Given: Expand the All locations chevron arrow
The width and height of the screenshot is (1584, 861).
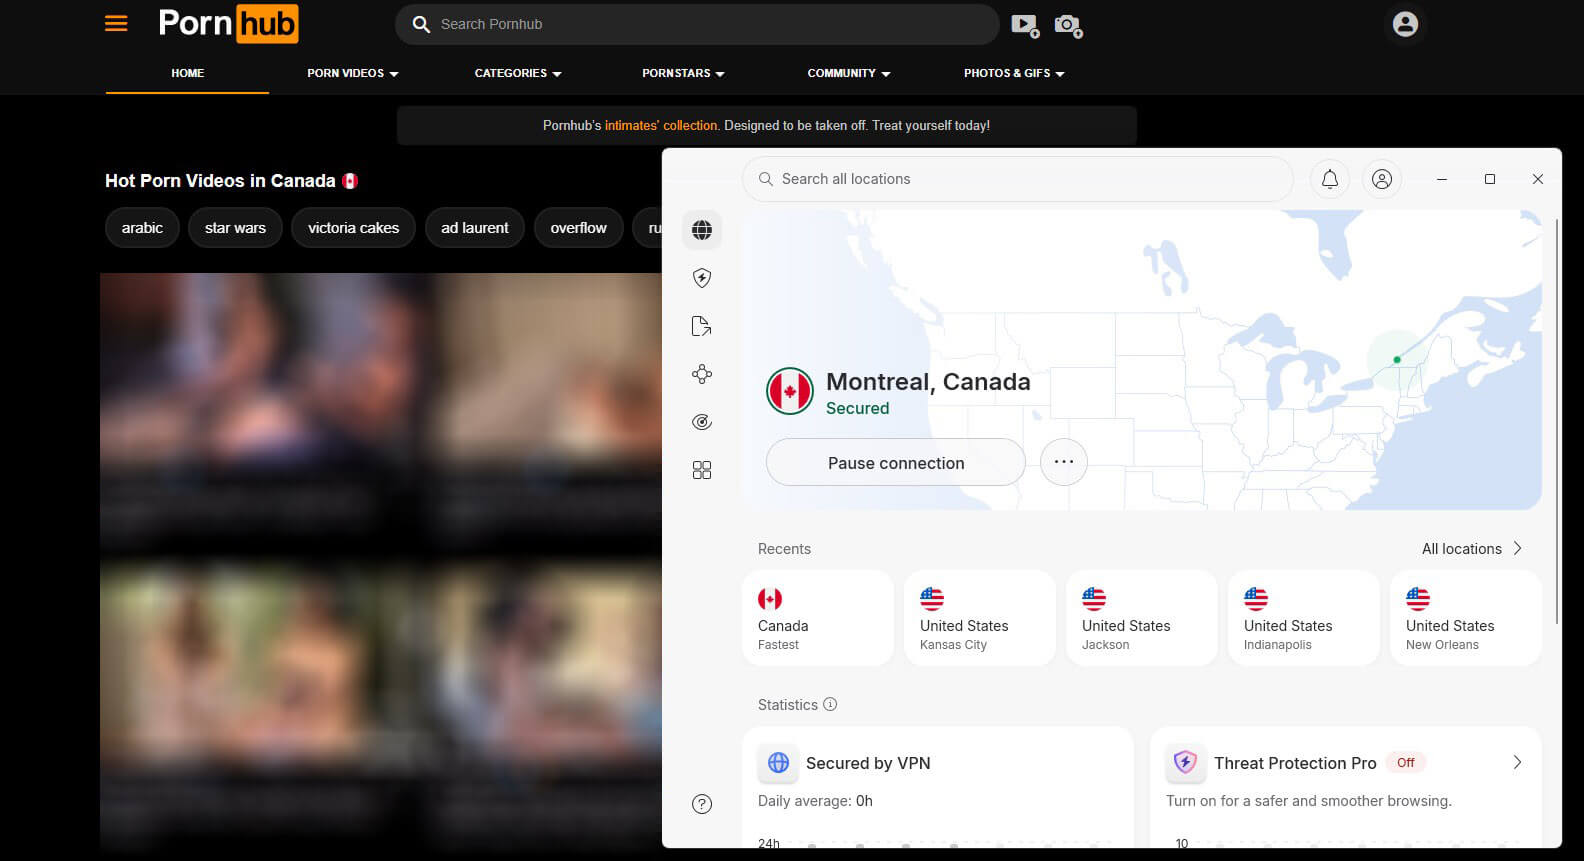Looking at the screenshot, I should [x=1517, y=548].
